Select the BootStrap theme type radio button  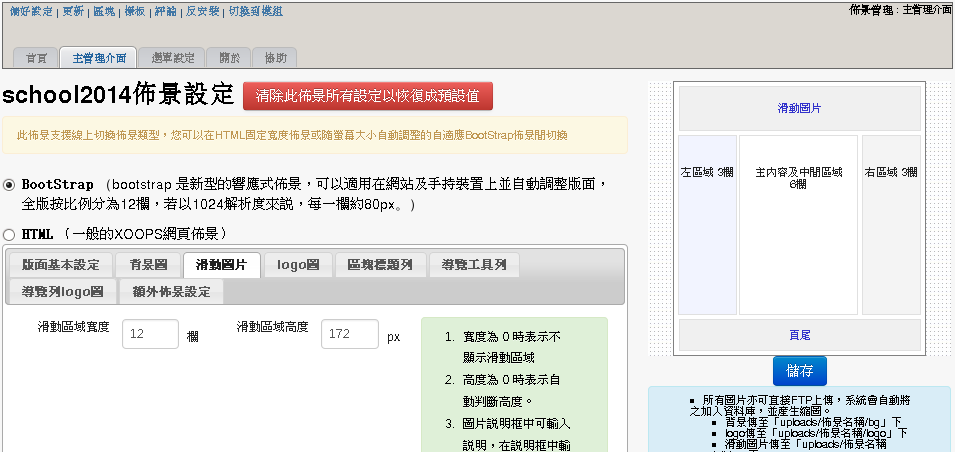point(10,185)
